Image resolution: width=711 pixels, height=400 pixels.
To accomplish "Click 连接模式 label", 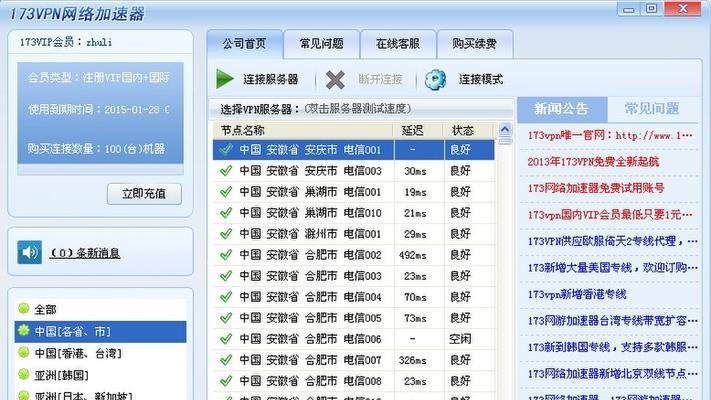I will pos(481,80).
